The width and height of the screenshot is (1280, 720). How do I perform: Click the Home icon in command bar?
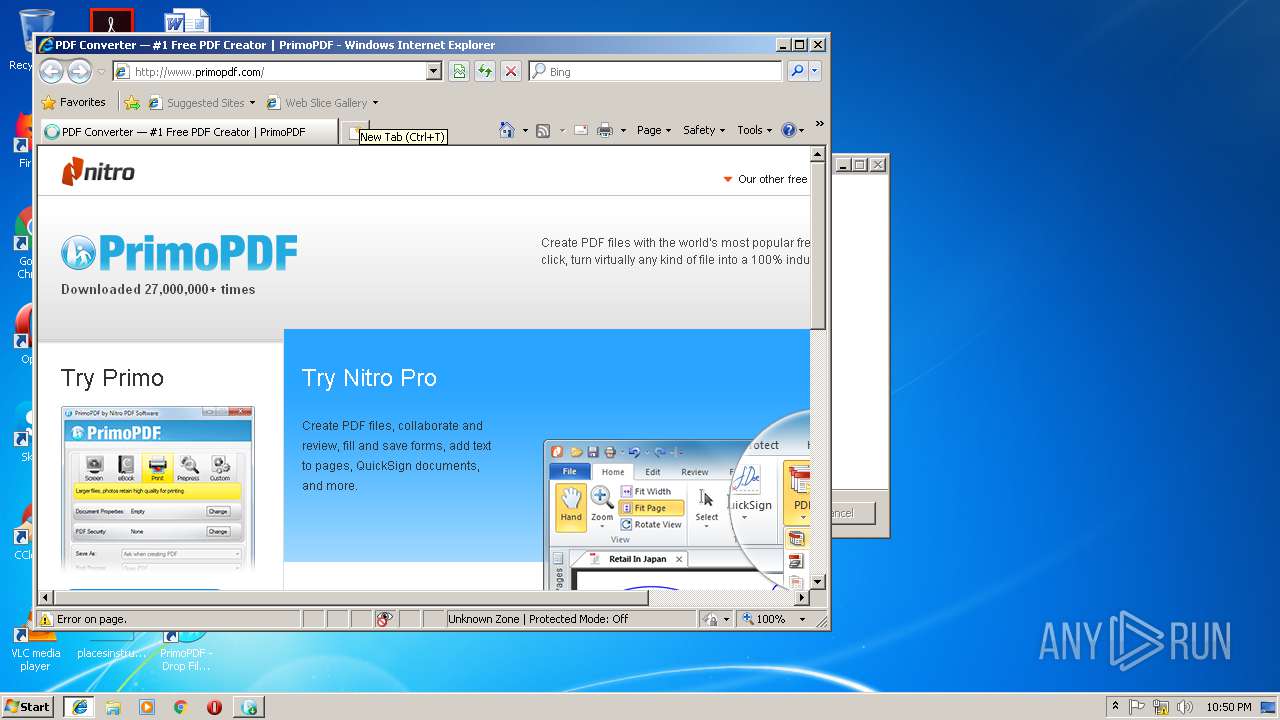(x=507, y=130)
